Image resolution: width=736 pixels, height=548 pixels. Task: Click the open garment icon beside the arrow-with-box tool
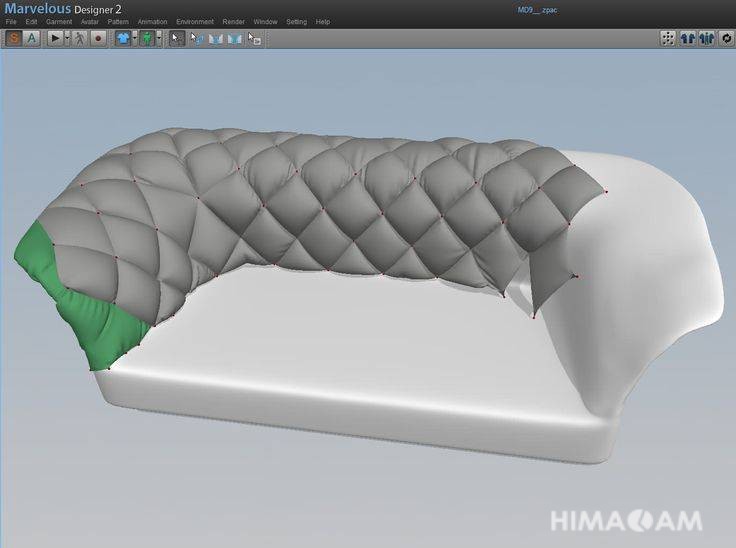click(x=235, y=39)
